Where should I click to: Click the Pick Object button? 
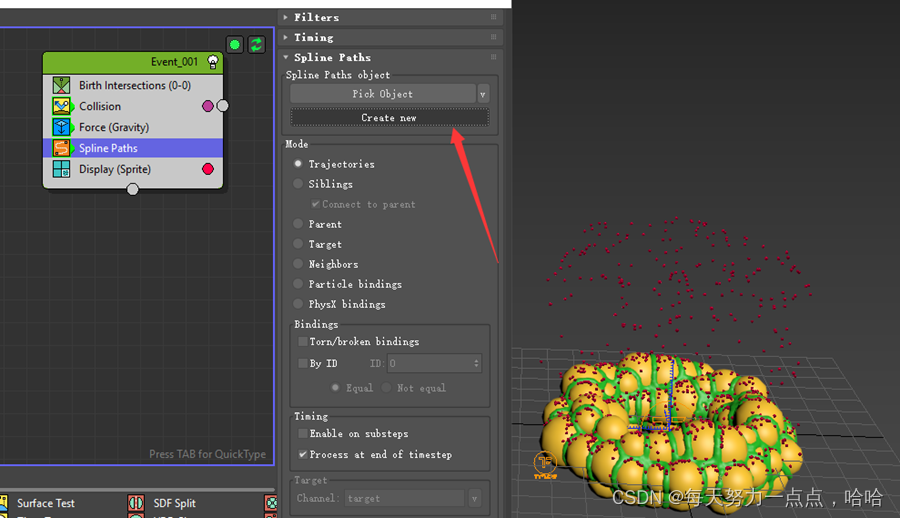(383, 94)
